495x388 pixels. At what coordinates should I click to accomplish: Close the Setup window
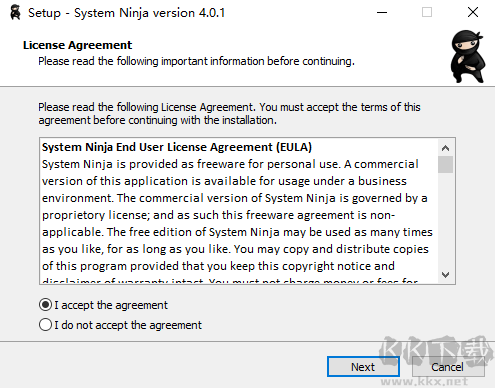click(473, 13)
